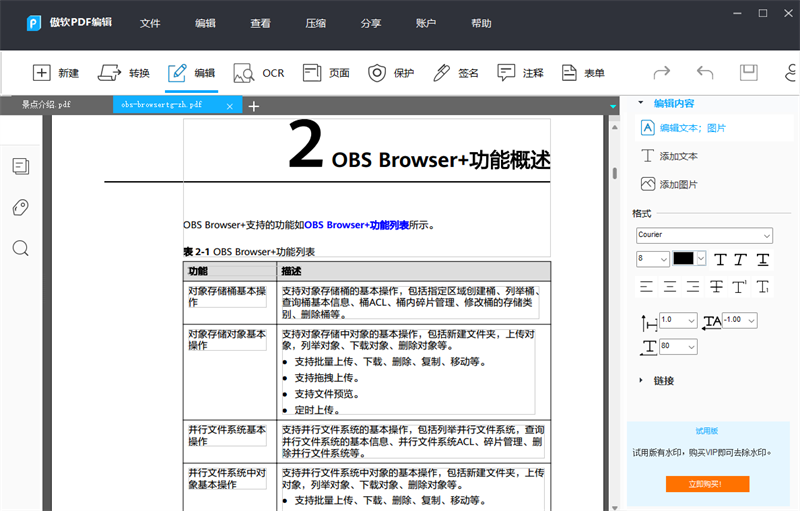
Task: Add a new tab with plus button
Action: [x=254, y=106]
